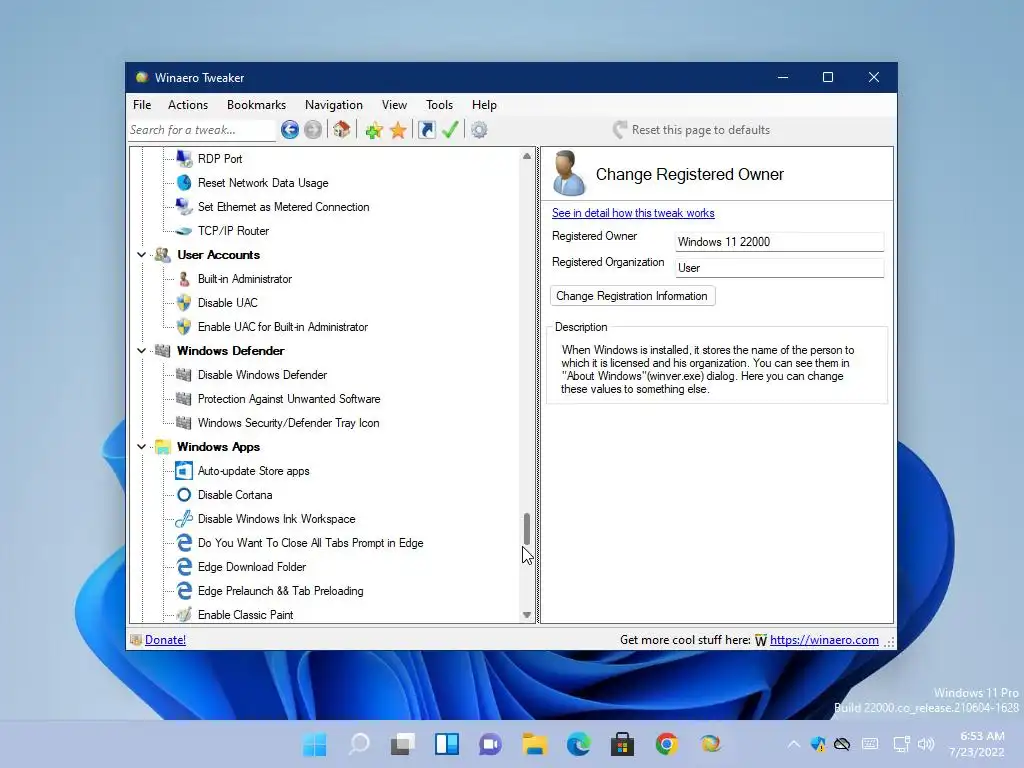Image resolution: width=1024 pixels, height=768 pixels.
Task: Open Task View on taskbar
Action: pos(403,744)
